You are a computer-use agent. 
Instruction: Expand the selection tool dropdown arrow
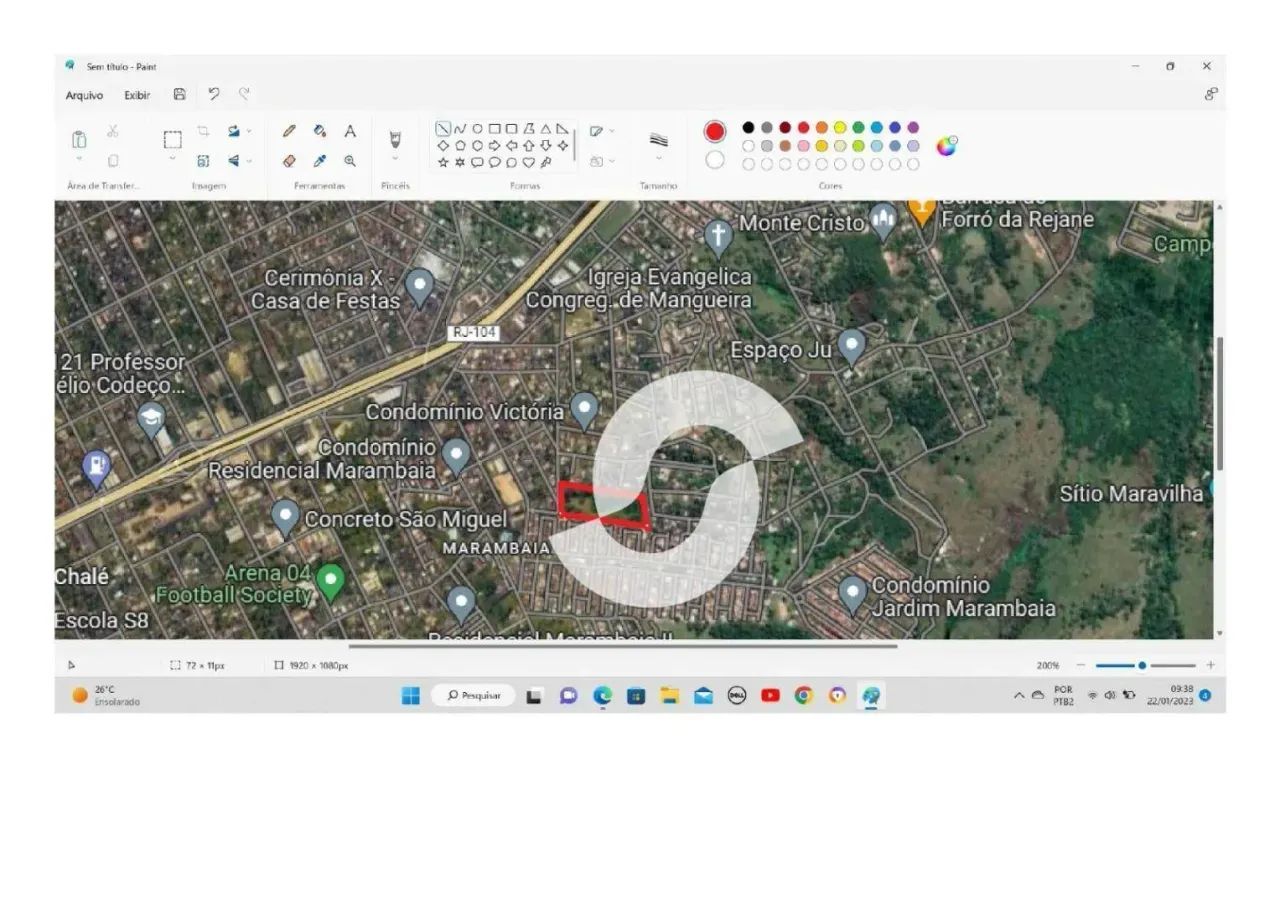(x=172, y=158)
